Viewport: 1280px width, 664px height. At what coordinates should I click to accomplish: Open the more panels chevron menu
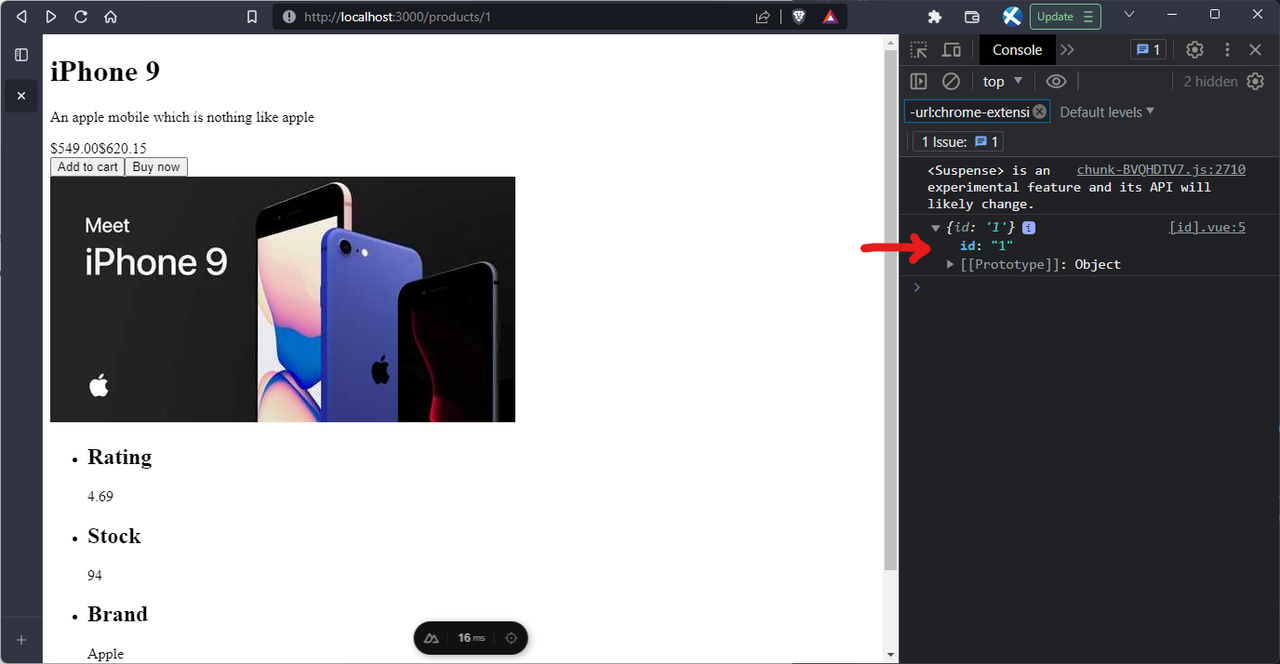tap(1066, 49)
